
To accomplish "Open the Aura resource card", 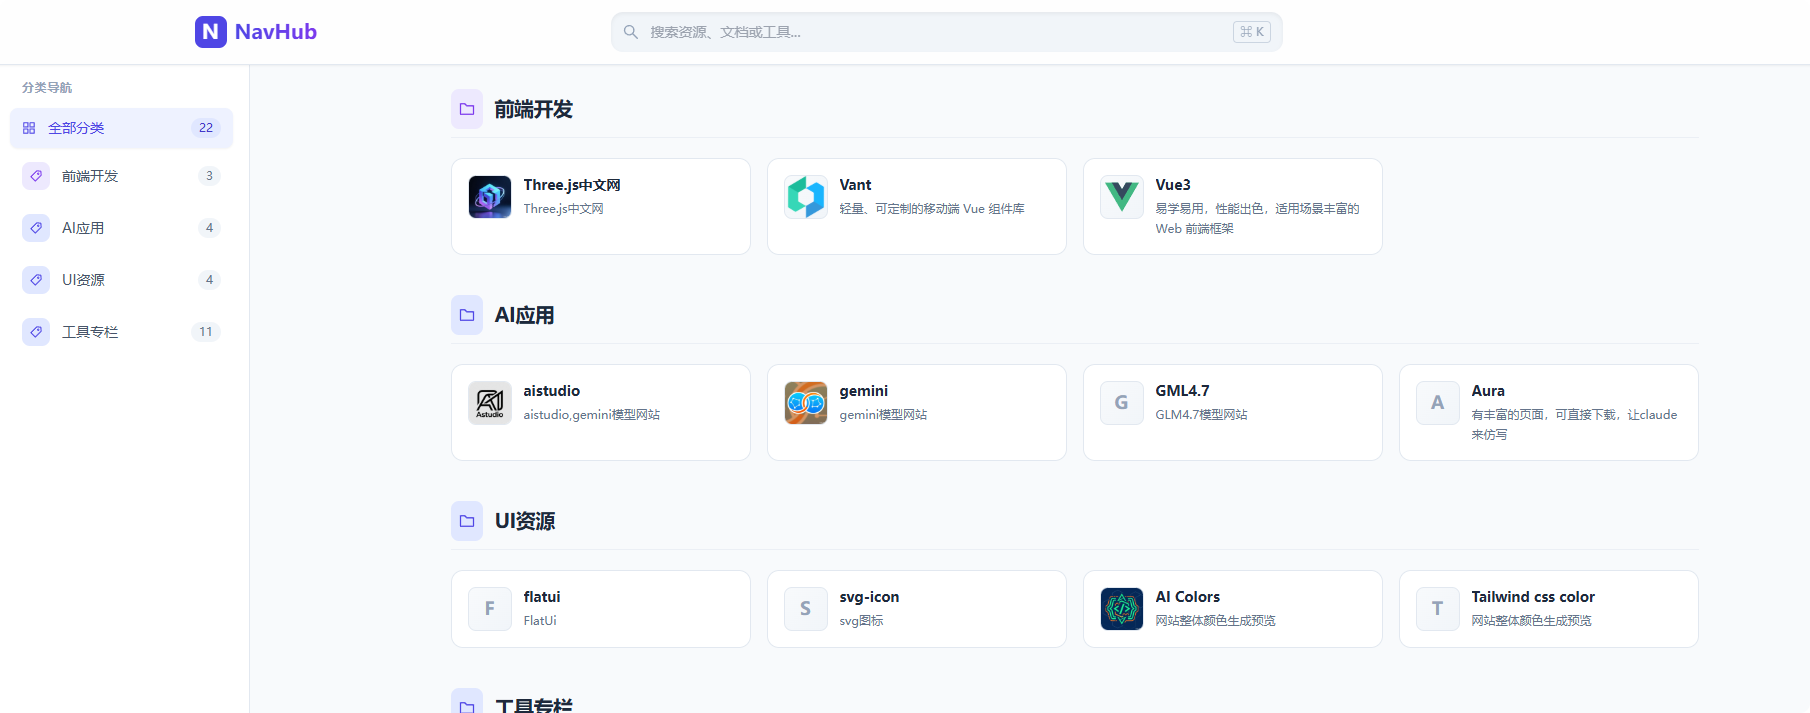I will click(1548, 412).
